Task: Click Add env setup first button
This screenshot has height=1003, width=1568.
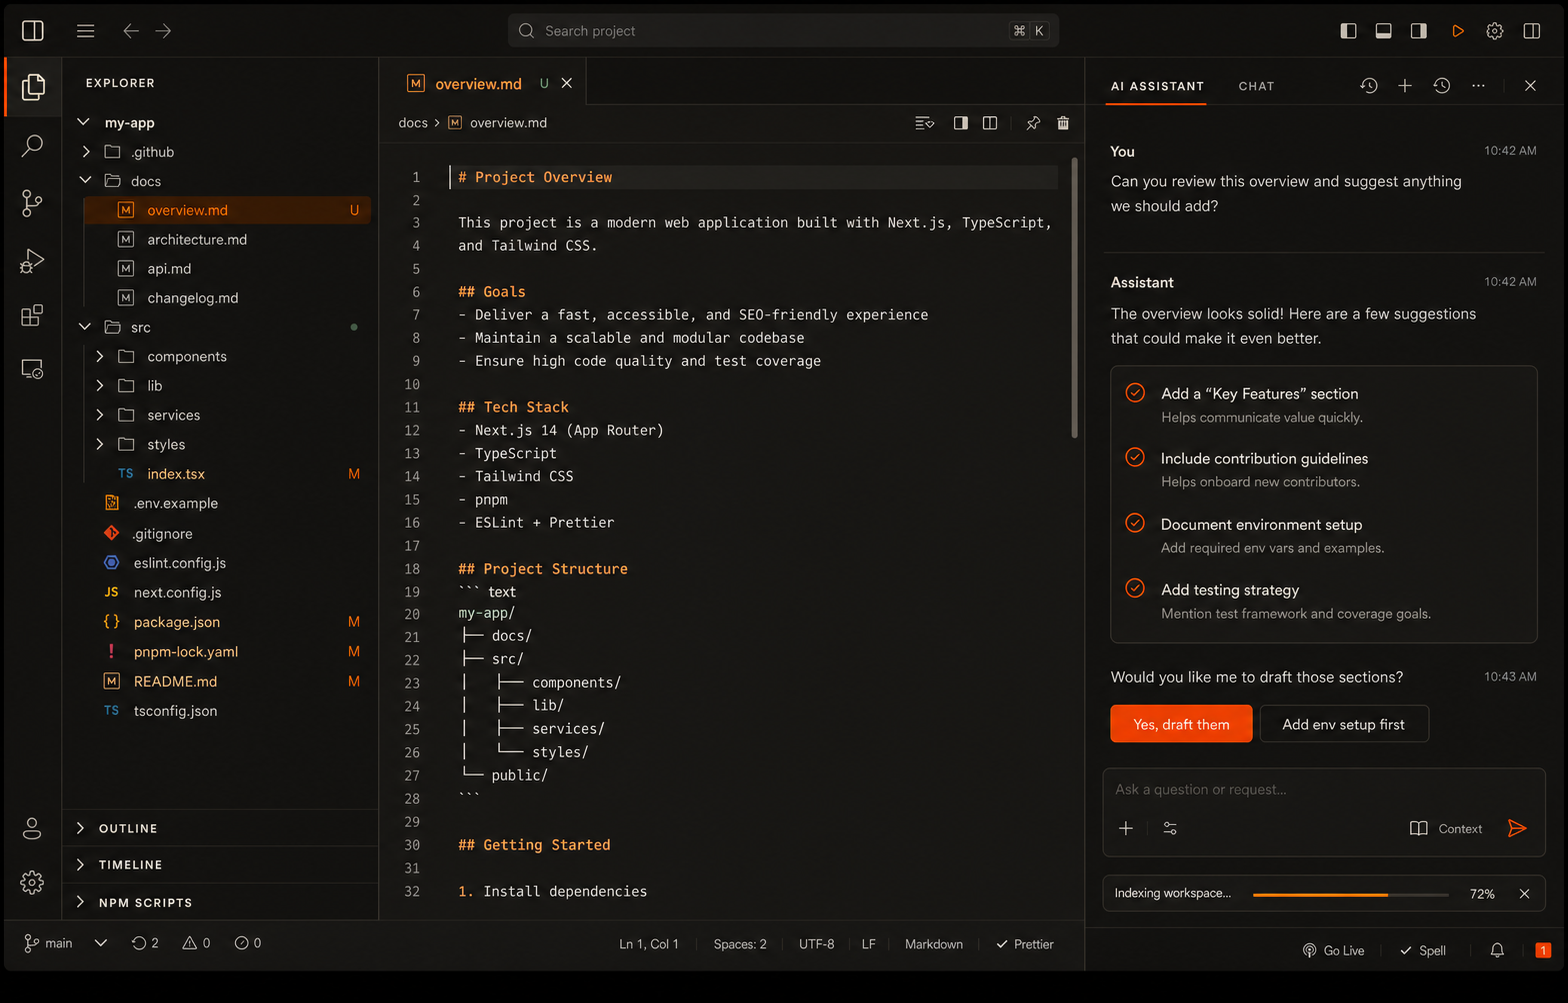Action: (x=1344, y=724)
